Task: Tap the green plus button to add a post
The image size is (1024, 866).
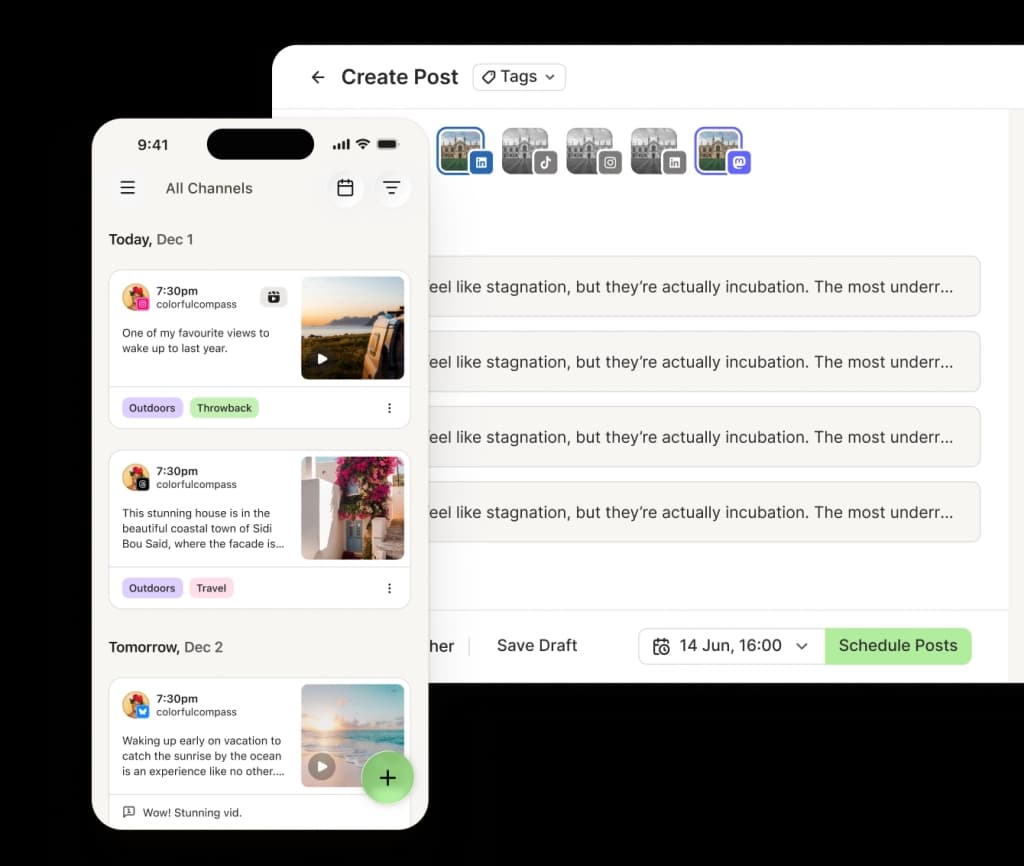Action: pyautogui.click(x=388, y=777)
